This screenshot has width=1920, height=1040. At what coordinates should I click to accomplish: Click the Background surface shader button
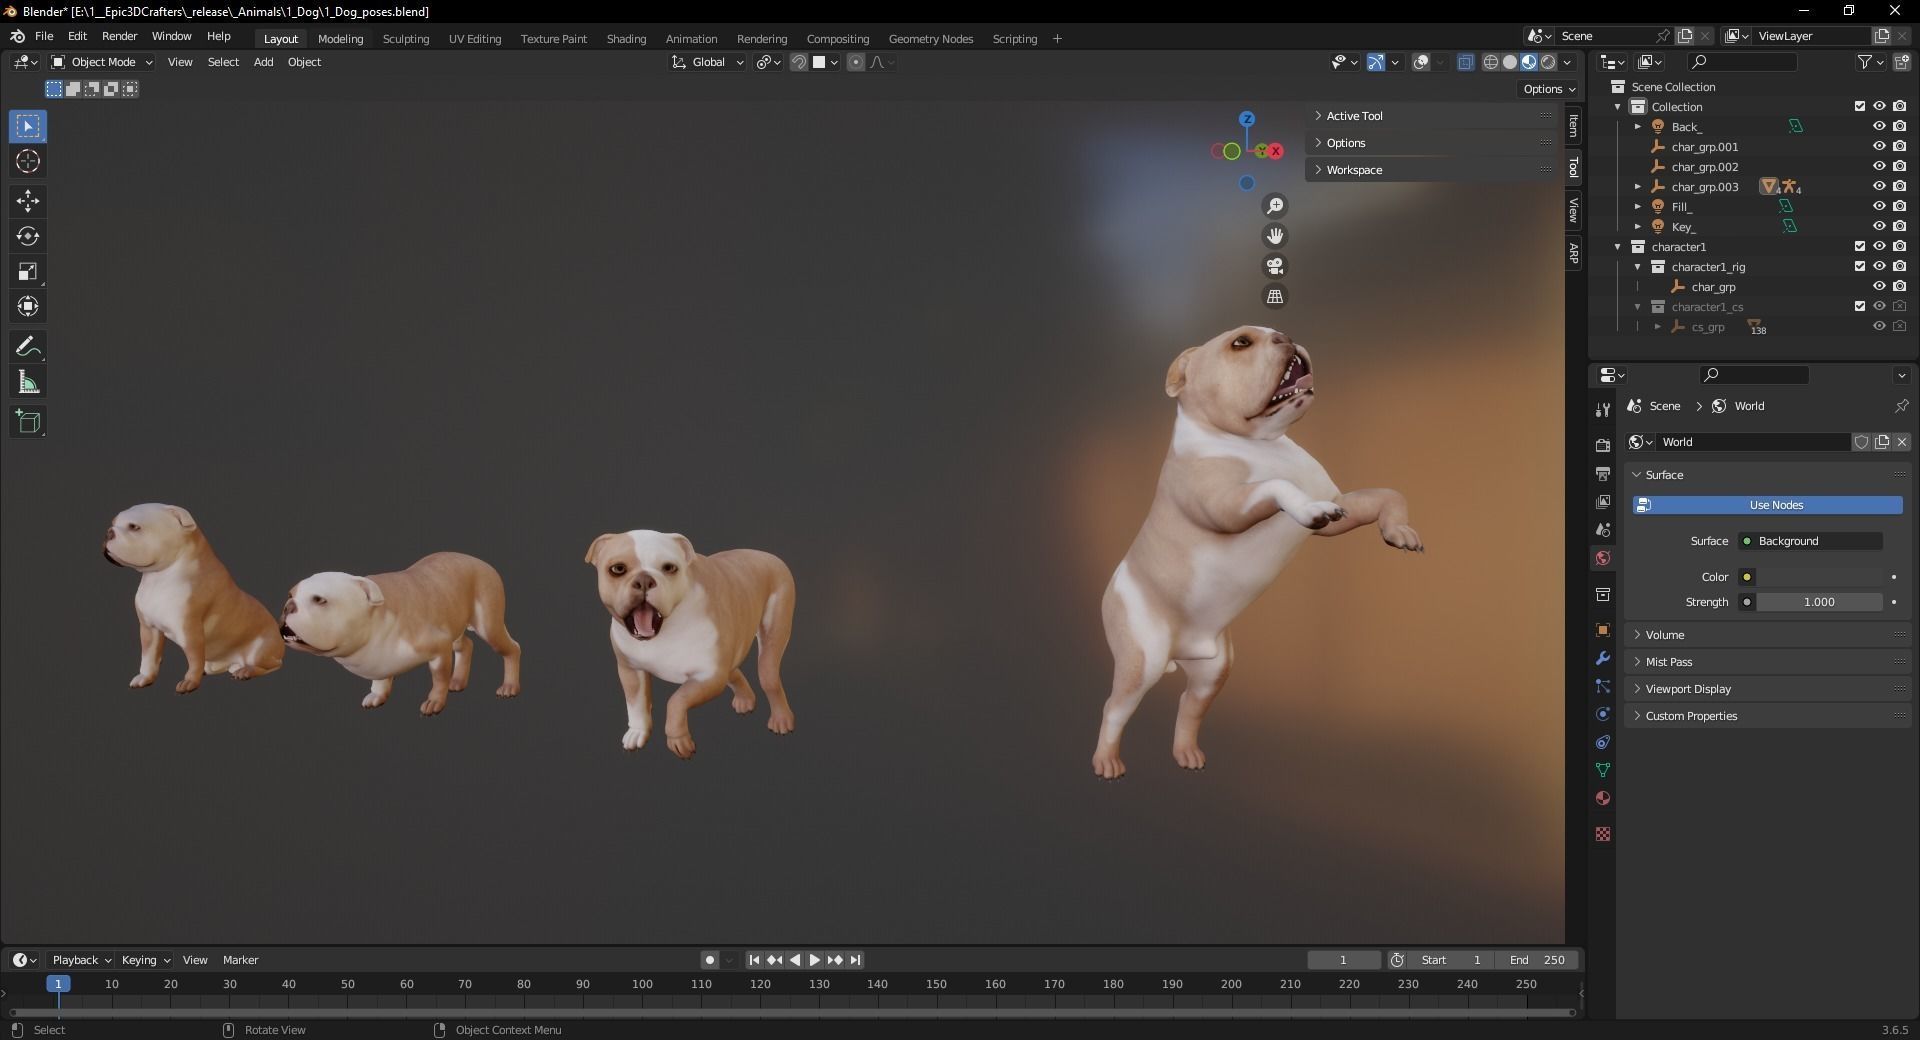click(1810, 541)
